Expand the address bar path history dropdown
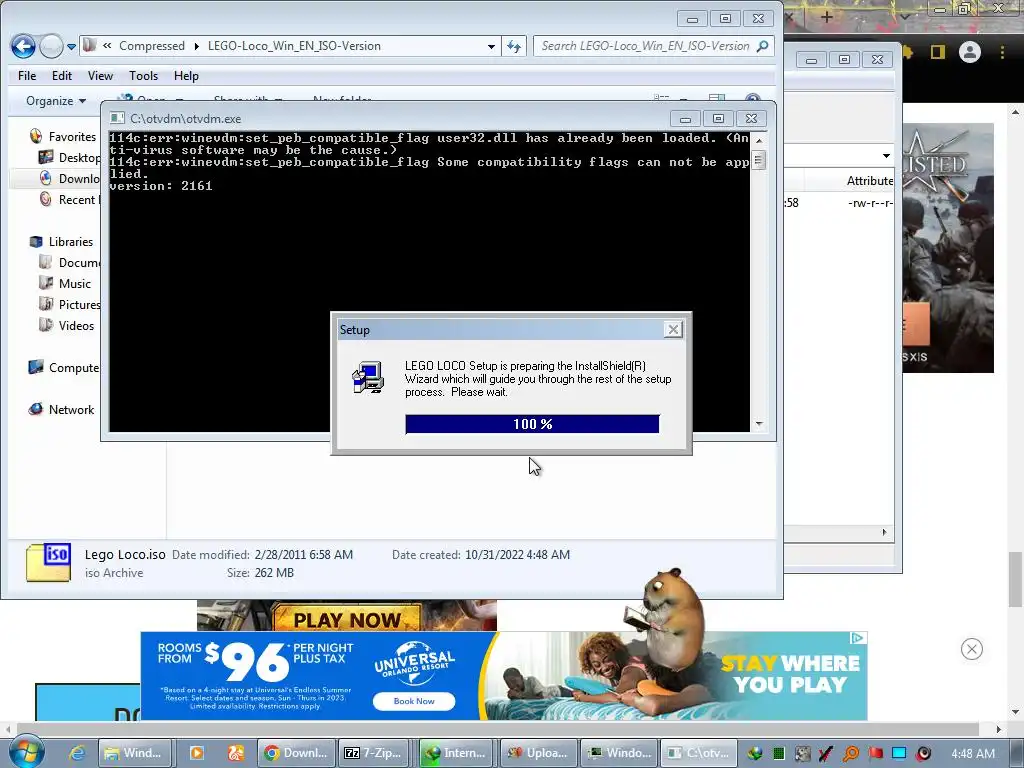 (x=491, y=46)
